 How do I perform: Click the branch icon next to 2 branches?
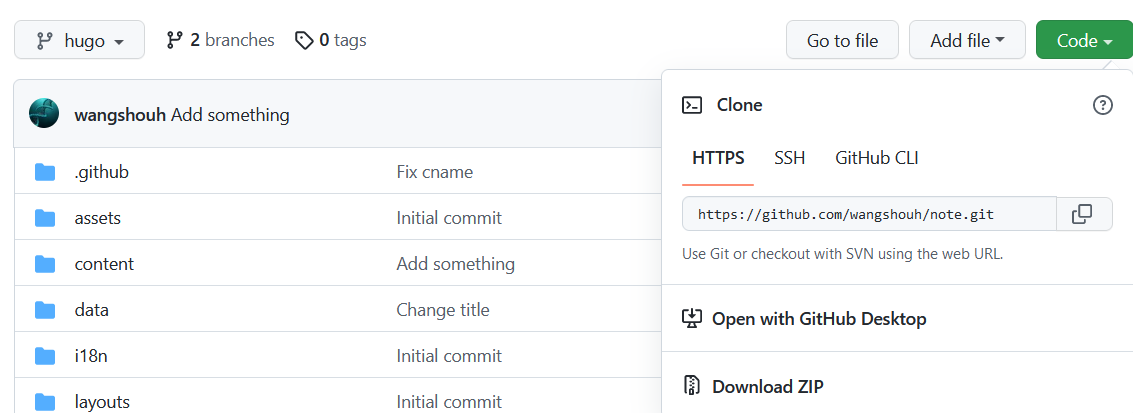[x=174, y=40]
